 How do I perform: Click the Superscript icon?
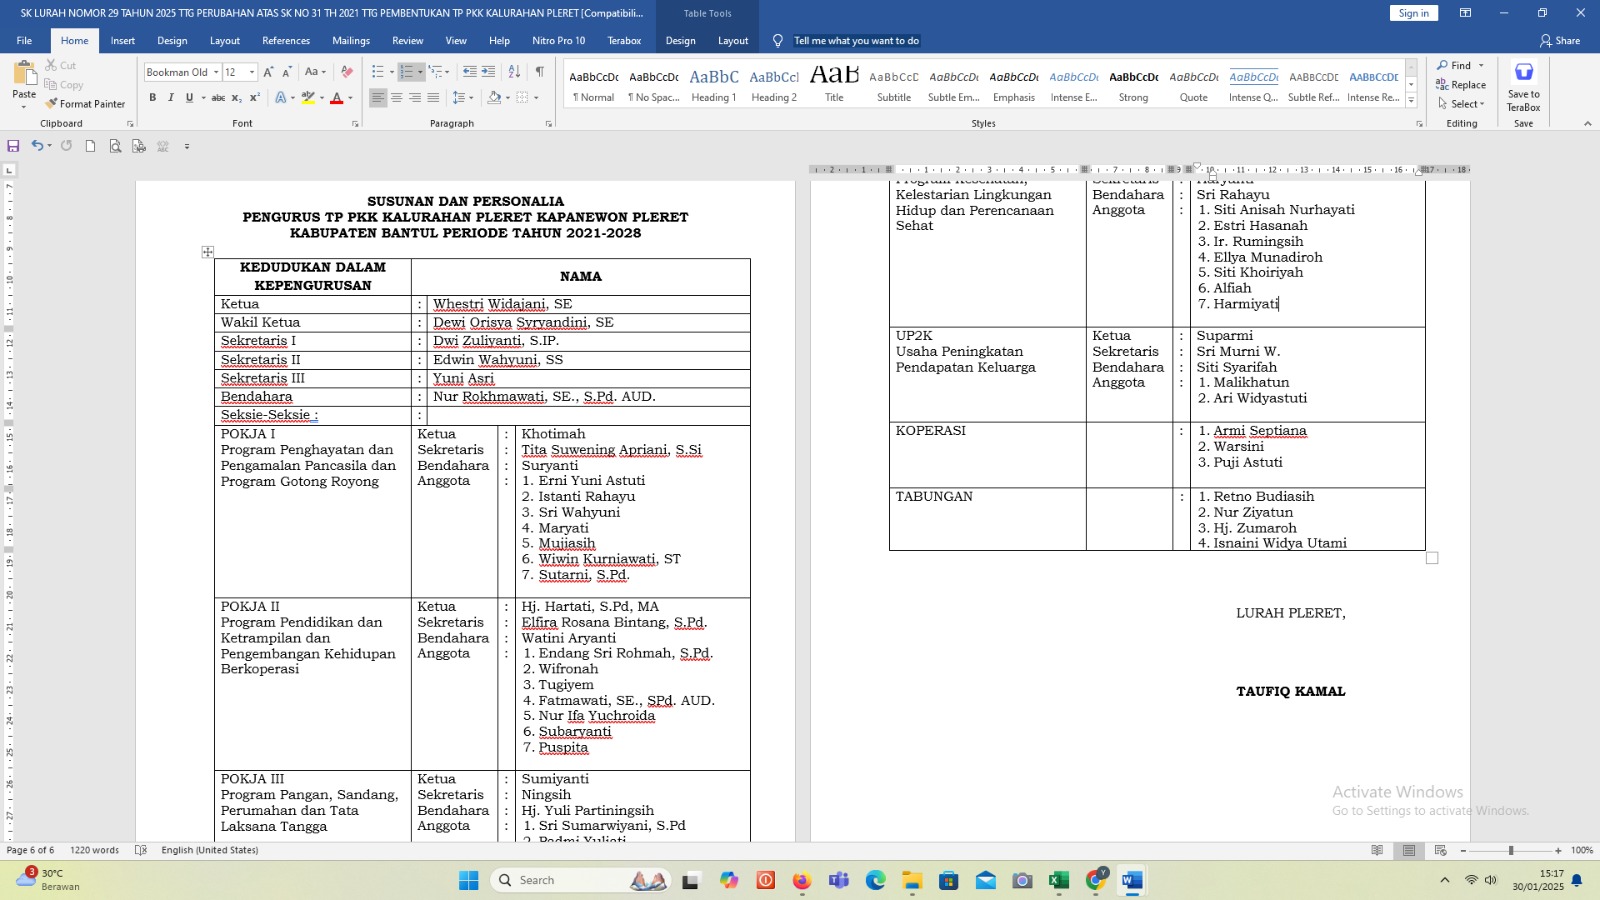click(x=254, y=98)
